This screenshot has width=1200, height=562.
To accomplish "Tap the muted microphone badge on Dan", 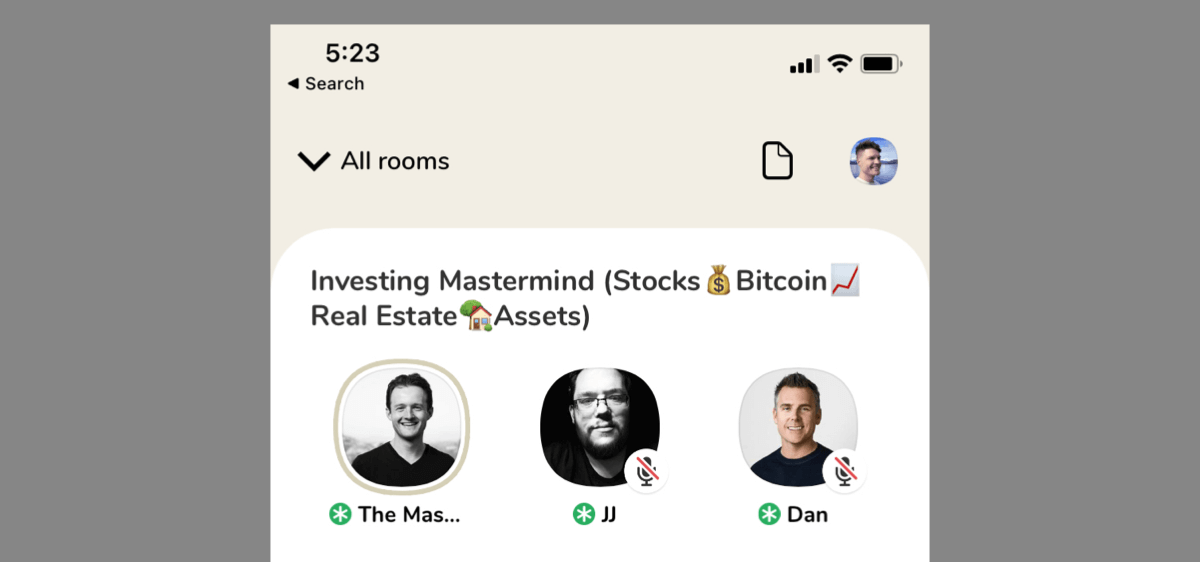I will point(844,471).
